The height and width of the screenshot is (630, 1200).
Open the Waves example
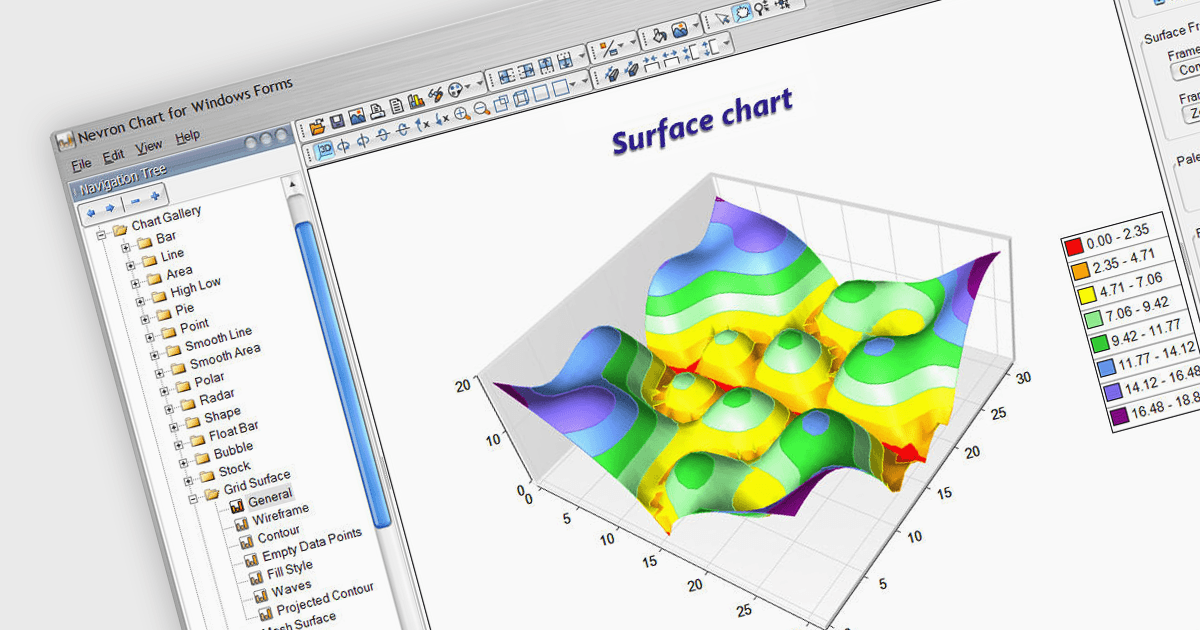pos(292,588)
